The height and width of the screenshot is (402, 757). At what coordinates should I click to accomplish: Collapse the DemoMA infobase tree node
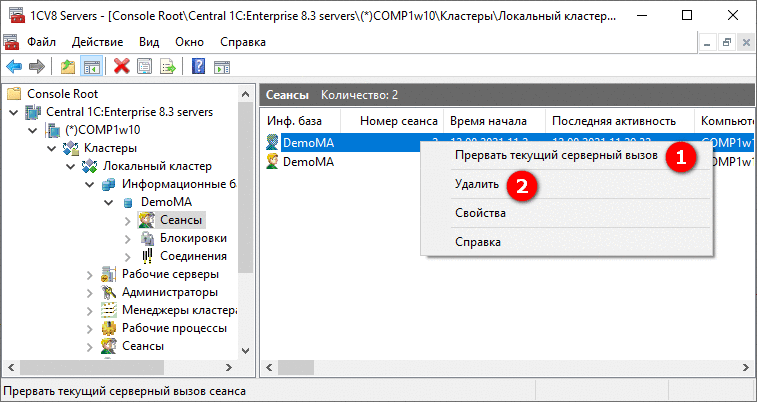click(x=109, y=202)
